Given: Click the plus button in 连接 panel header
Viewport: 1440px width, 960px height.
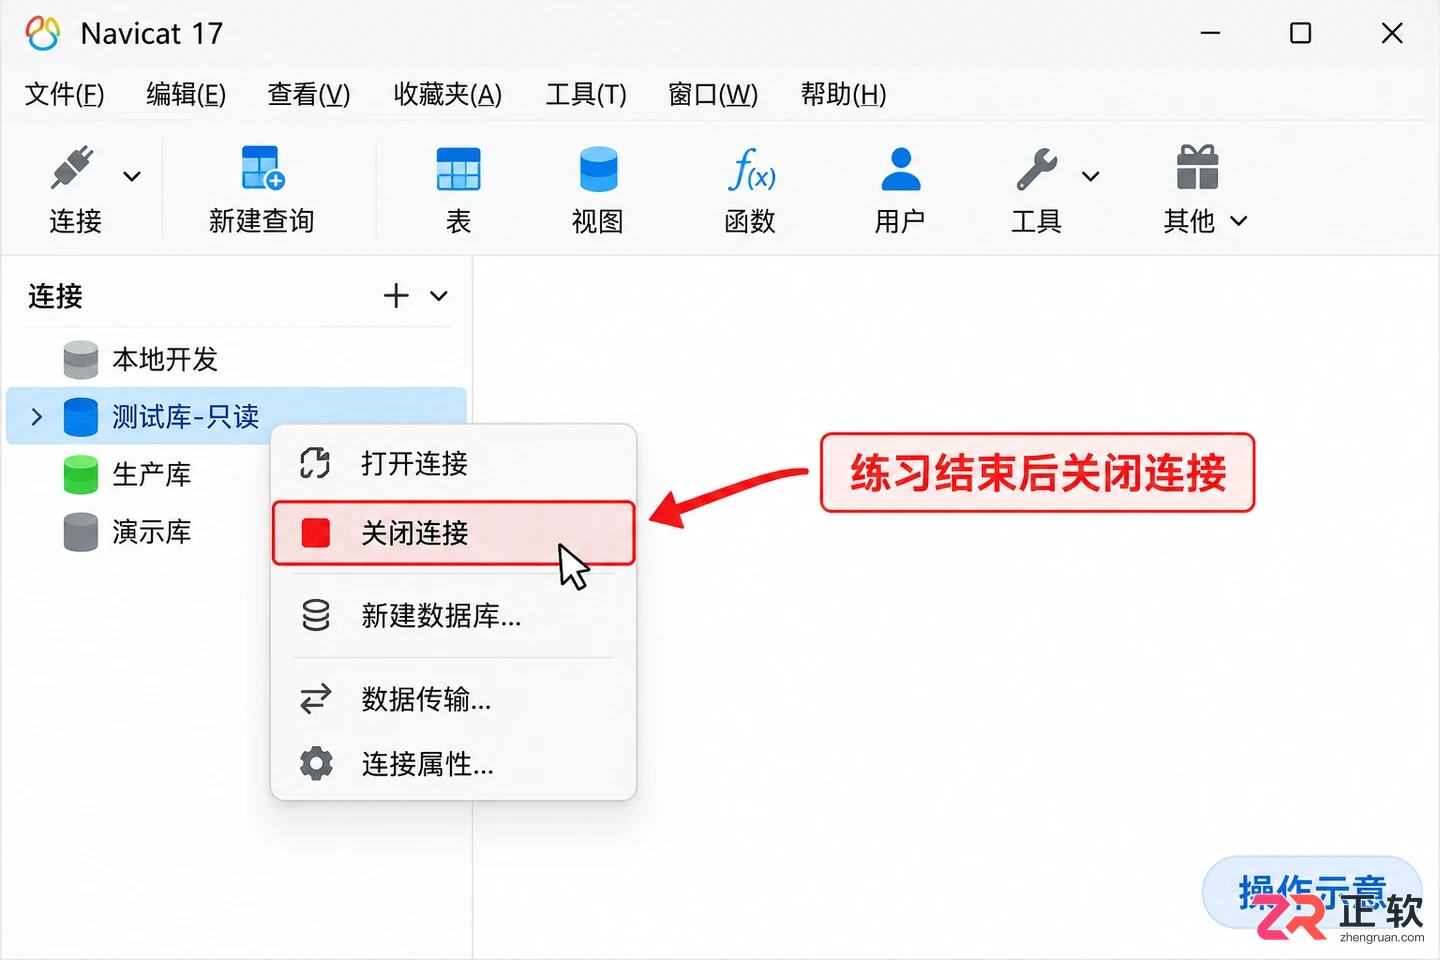Looking at the screenshot, I should pos(396,296).
